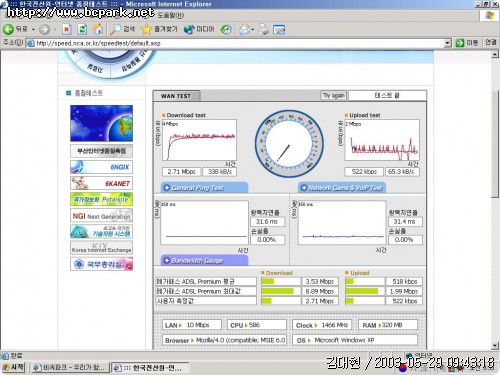Click the 1.99 Mbps maximum upload value
500x375 pixels.
pos(404,291)
